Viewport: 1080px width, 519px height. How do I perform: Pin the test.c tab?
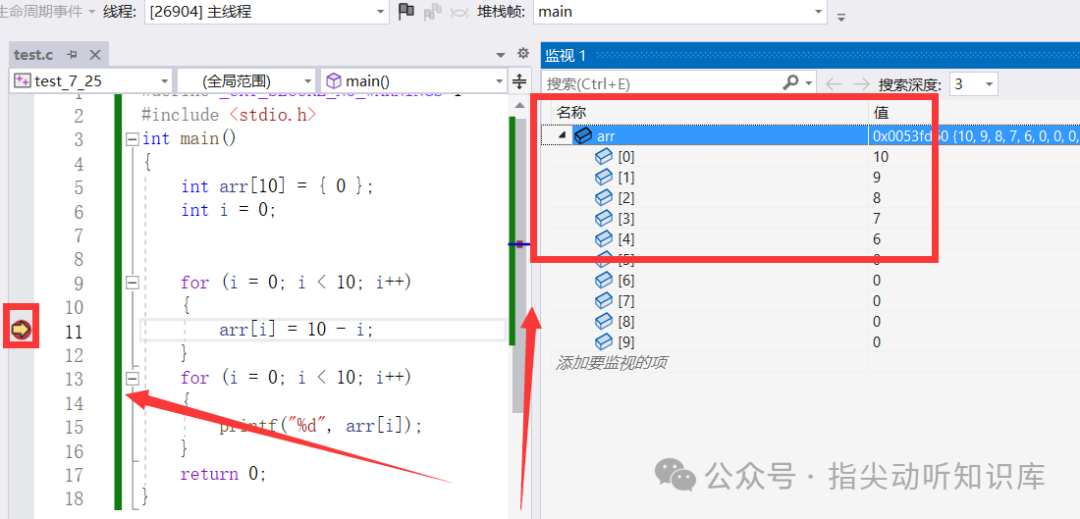click(73, 55)
